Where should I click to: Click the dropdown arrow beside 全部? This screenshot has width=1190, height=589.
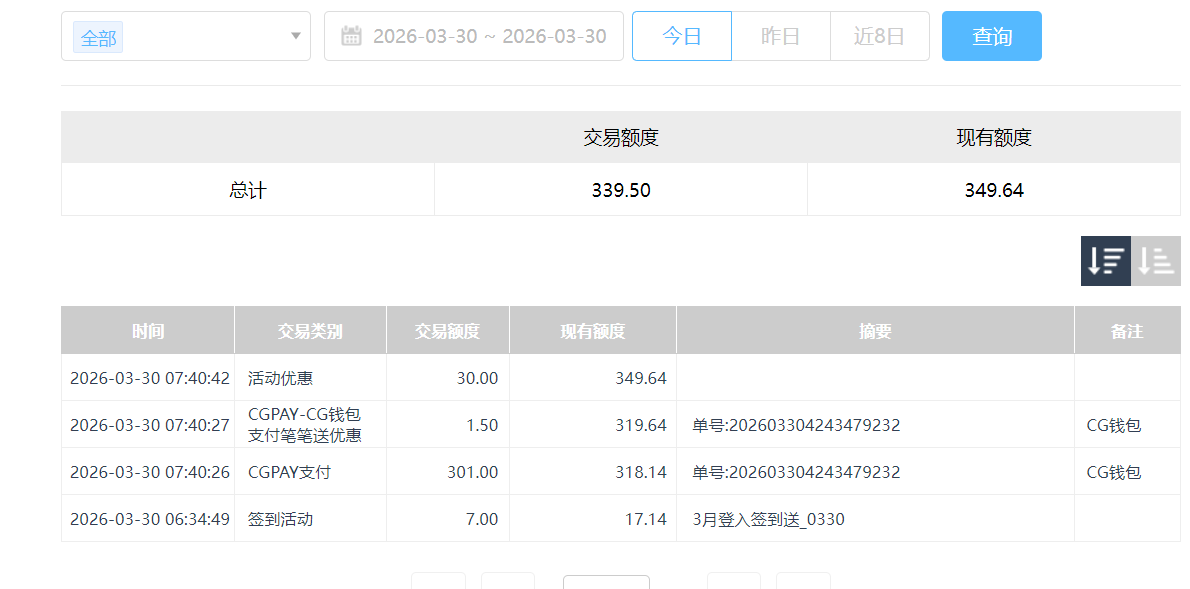coord(296,35)
